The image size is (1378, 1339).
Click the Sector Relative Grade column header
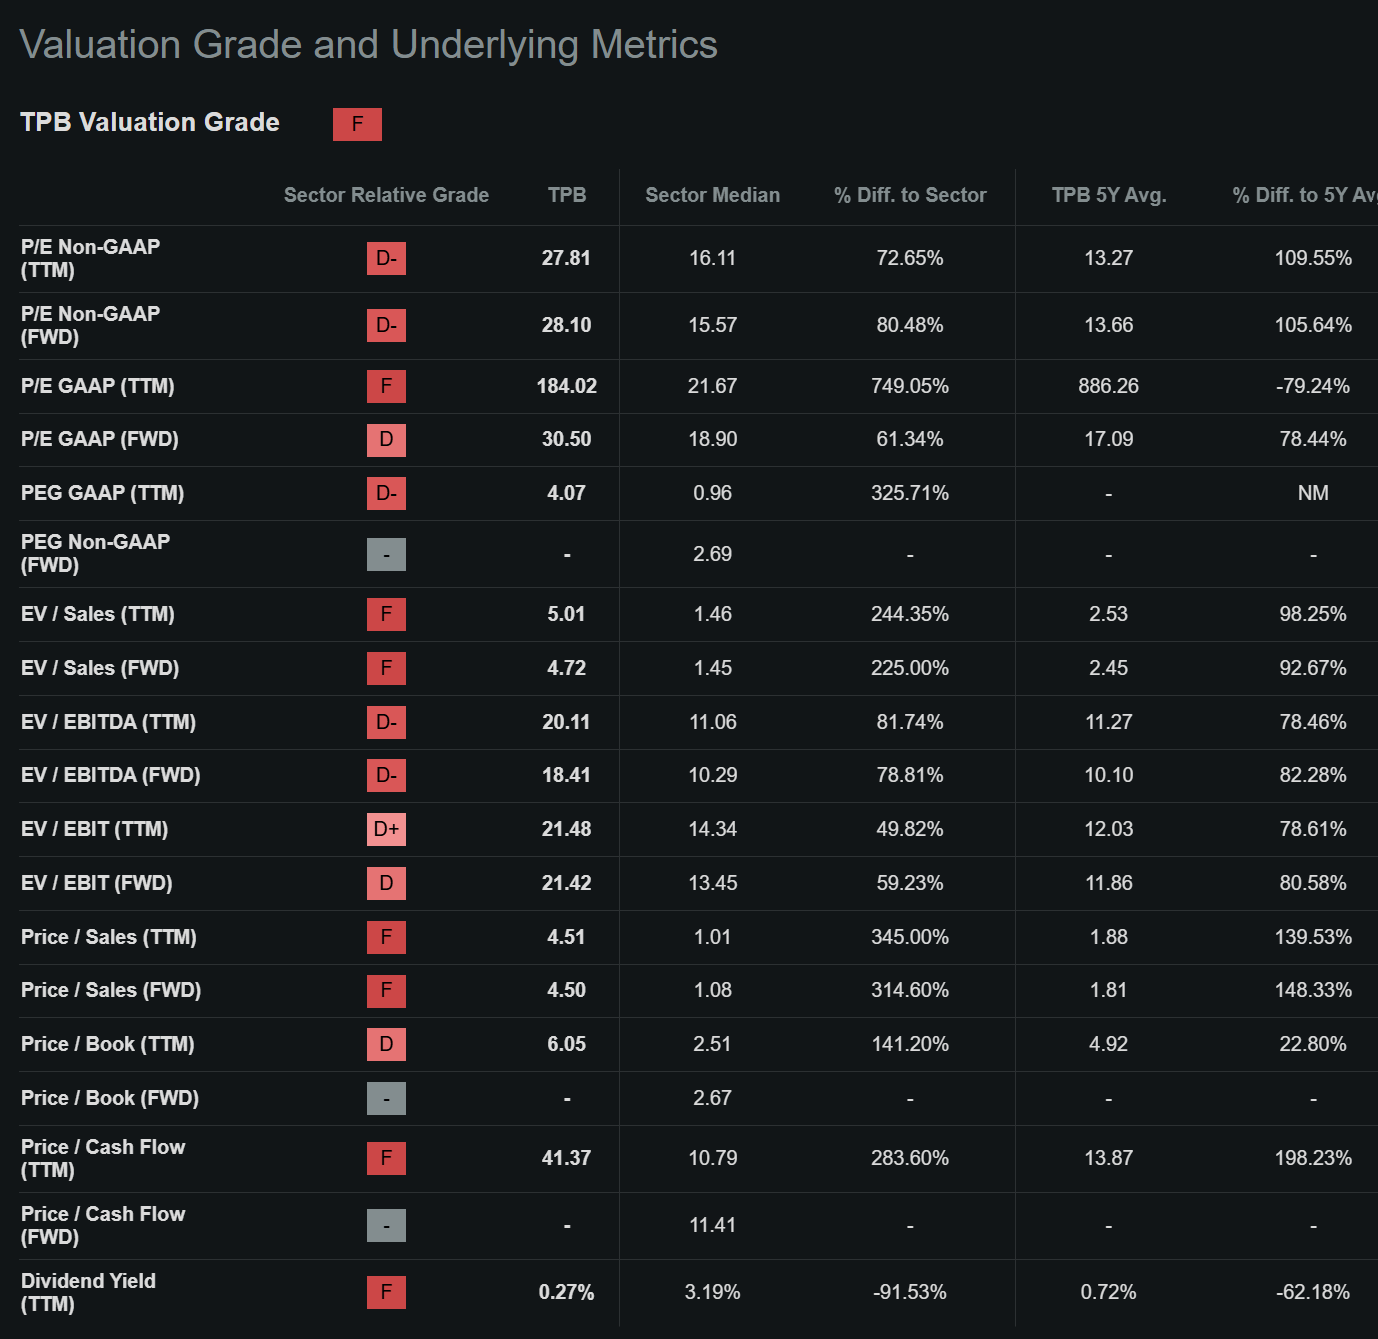tap(386, 195)
